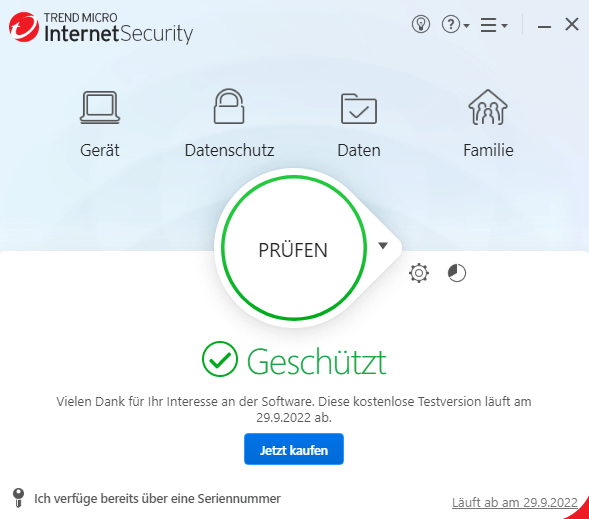Select the Familie label
The width and height of the screenshot is (589, 519).
click(488, 150)
